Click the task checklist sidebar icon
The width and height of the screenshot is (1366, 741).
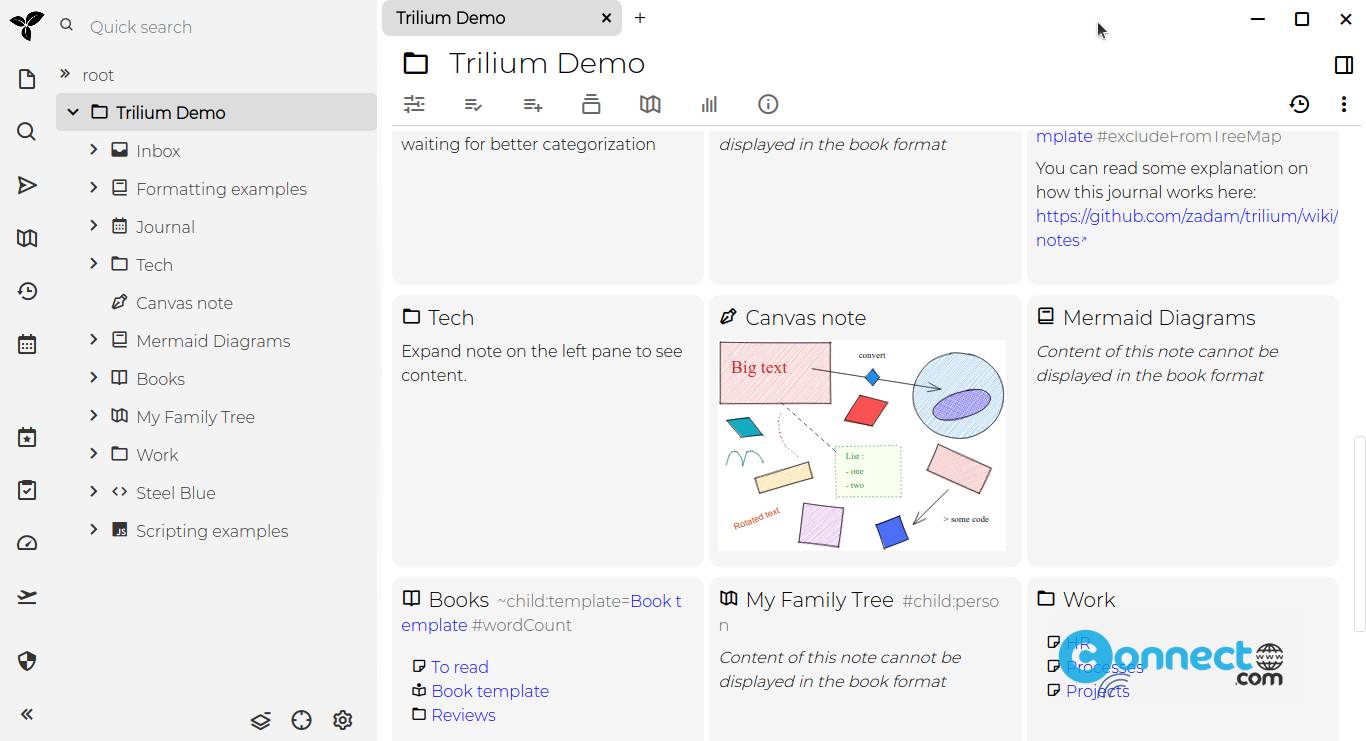[x=27, y=490]
